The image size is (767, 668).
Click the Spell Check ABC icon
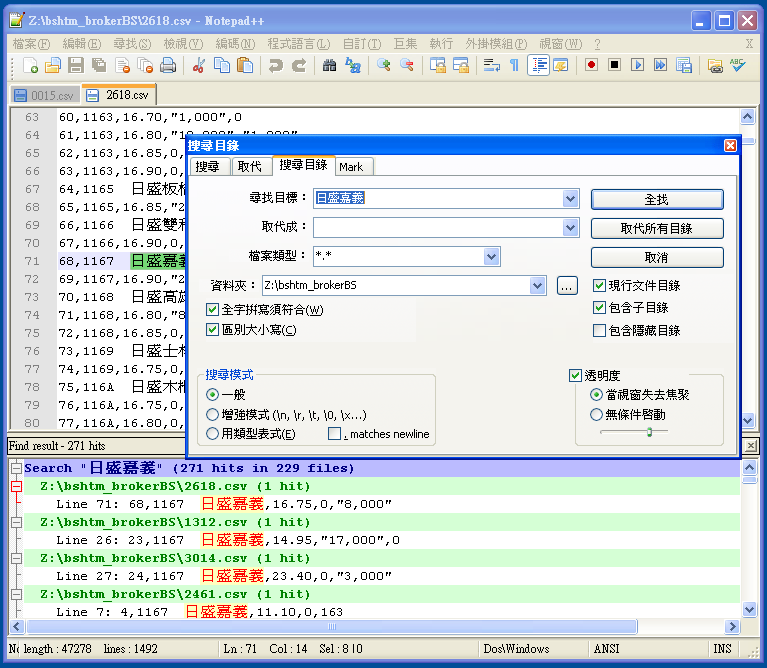(737, 66)
